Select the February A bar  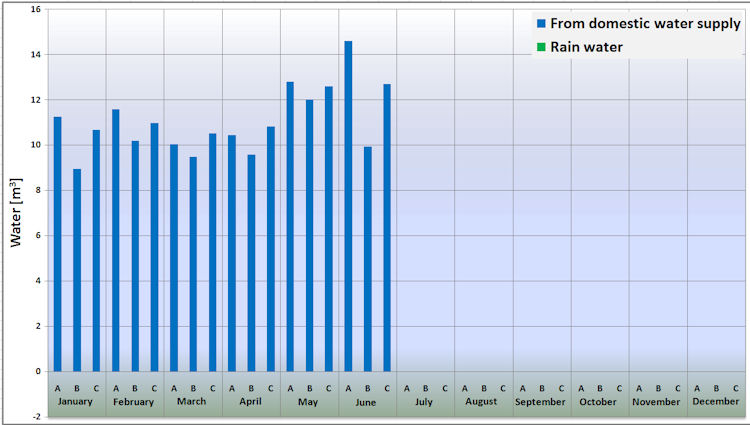pyautogui.click(x=116, y=240)
